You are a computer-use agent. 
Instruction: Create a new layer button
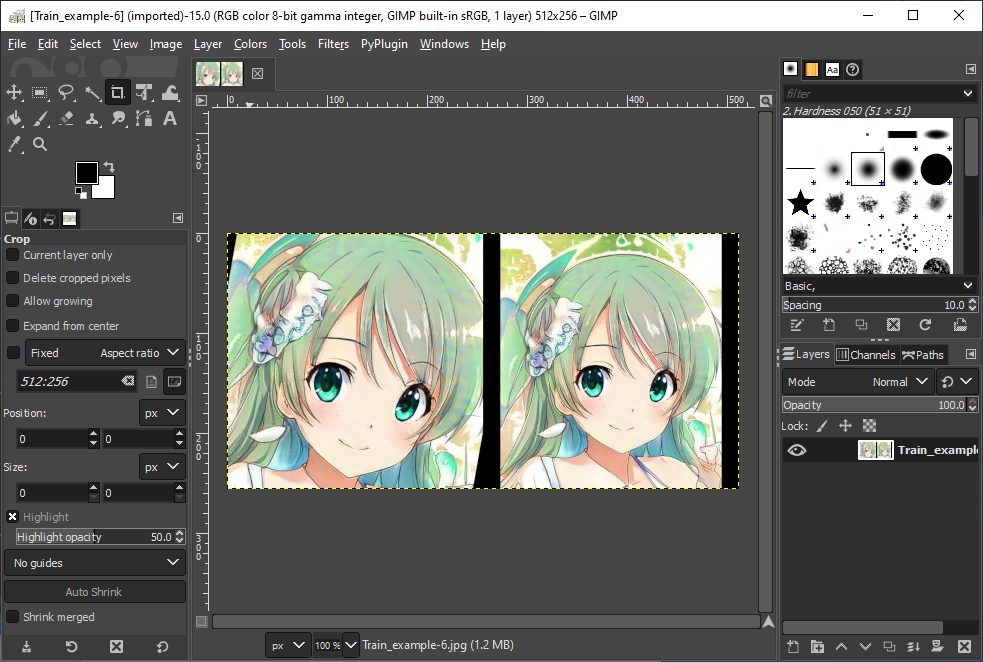pyautogui.click(x=793, y=646)
